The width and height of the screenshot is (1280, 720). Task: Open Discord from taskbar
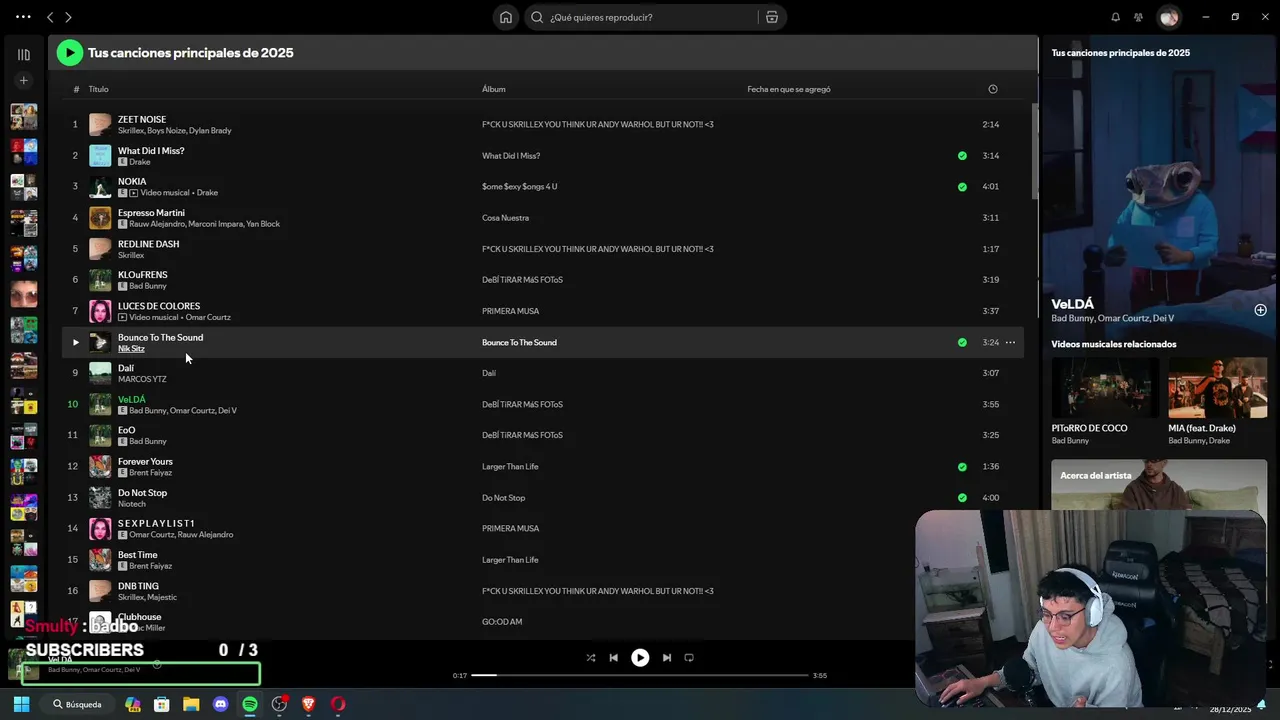(x=220, y=704)
